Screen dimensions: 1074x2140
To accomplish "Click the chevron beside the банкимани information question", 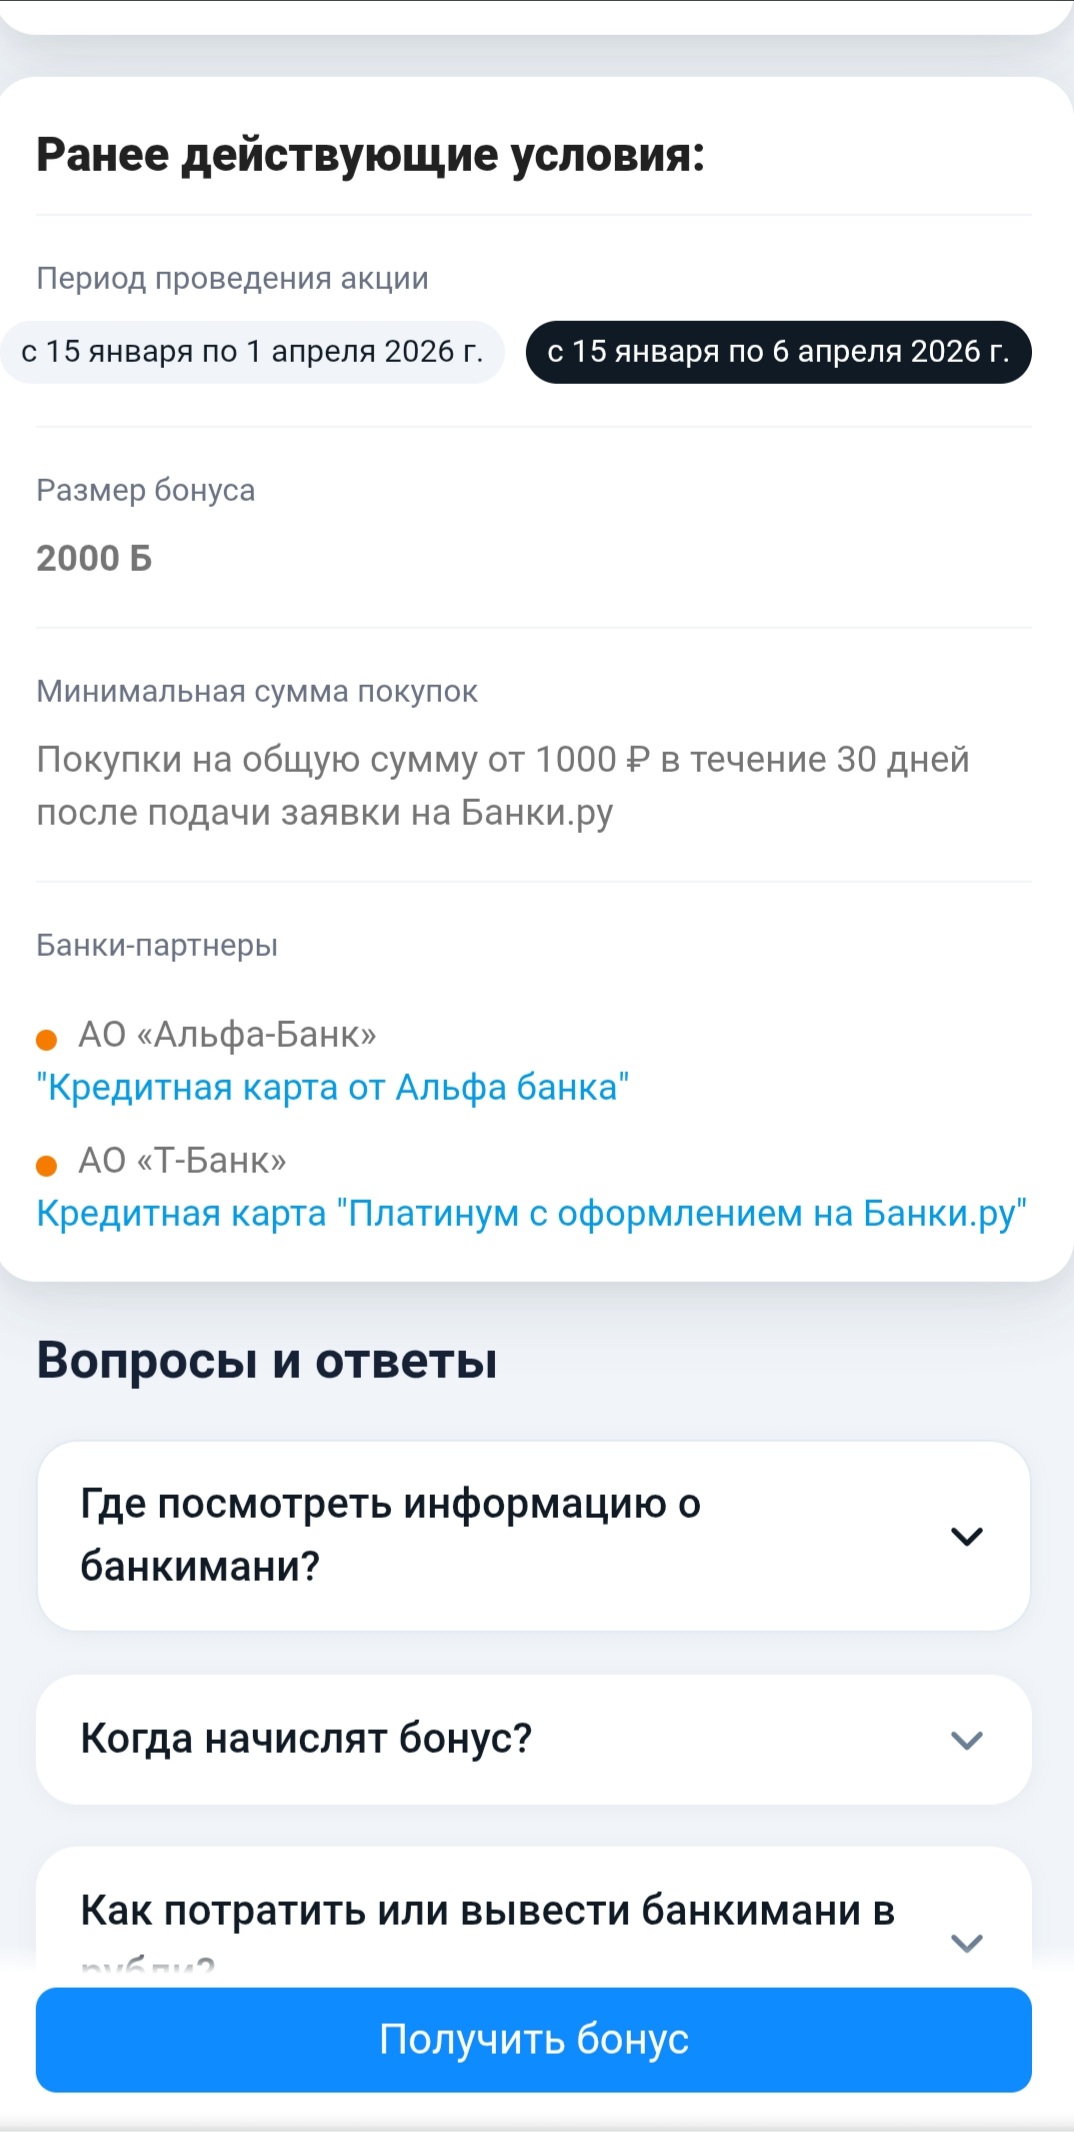I will (x=966, y=1536).
